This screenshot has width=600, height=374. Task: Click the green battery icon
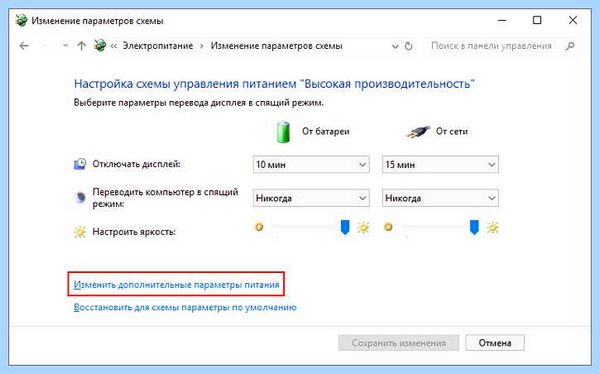[283, 132]
